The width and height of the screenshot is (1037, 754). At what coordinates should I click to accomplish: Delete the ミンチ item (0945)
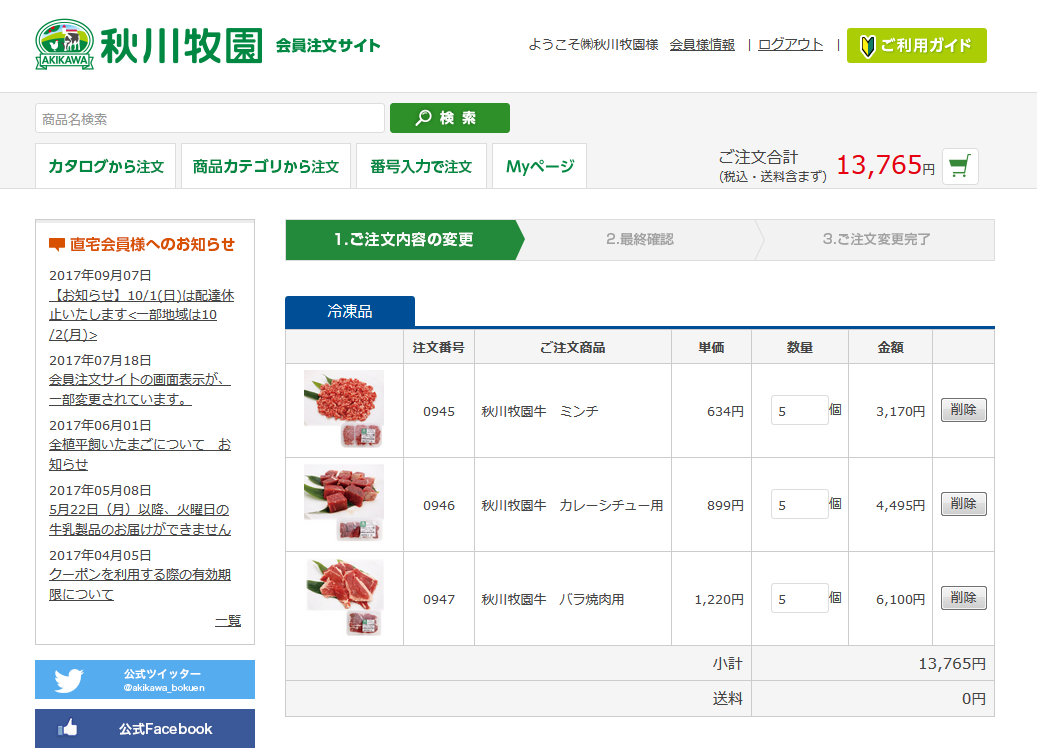pyautogui.click(x=964, y=410)
